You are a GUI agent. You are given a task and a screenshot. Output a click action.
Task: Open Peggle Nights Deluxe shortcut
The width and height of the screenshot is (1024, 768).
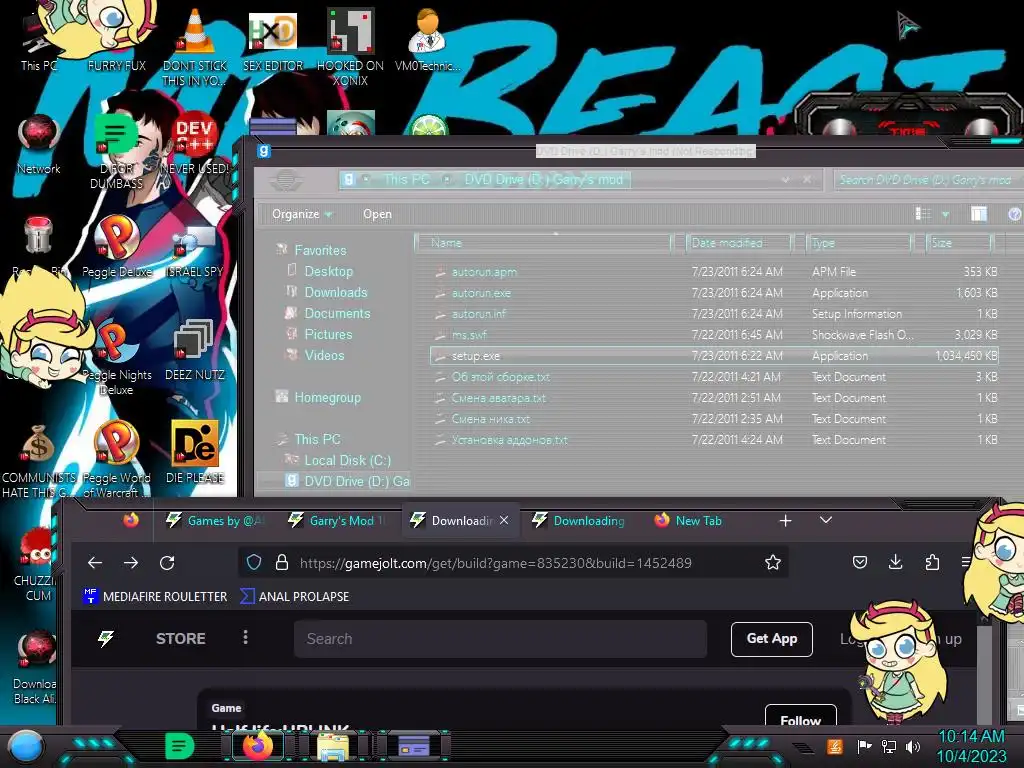click(x=116, y=358)
